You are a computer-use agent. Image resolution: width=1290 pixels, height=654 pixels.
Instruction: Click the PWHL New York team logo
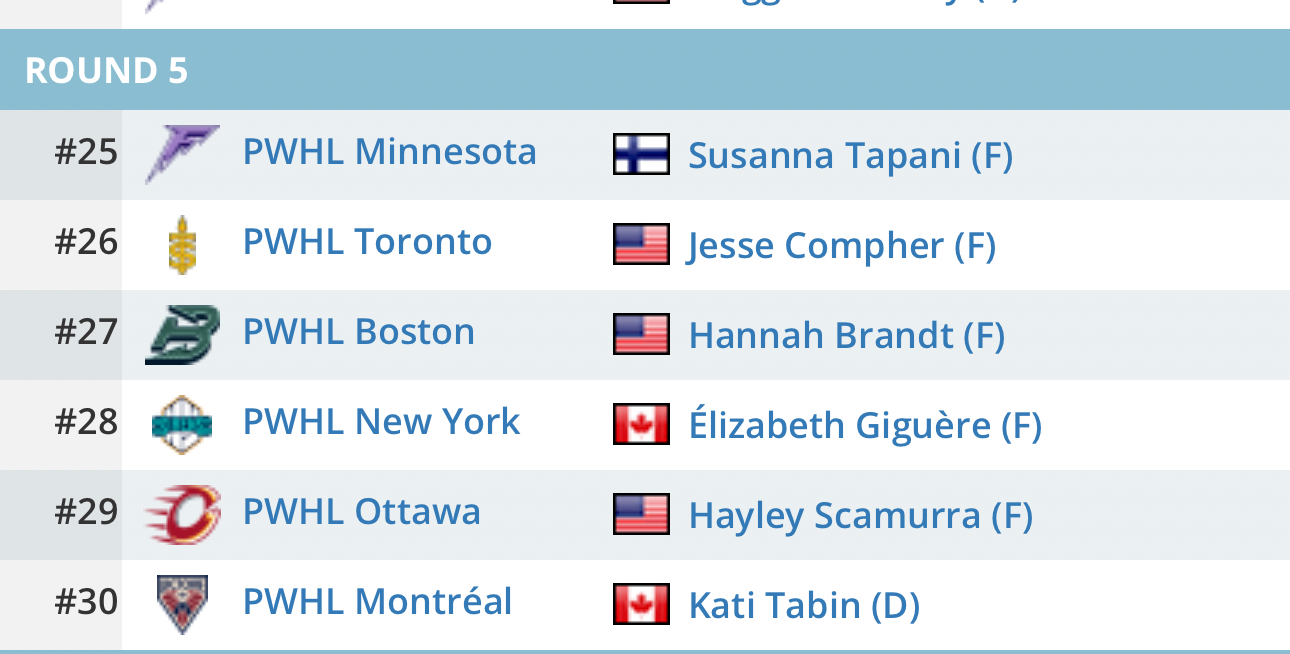[182, 424]
